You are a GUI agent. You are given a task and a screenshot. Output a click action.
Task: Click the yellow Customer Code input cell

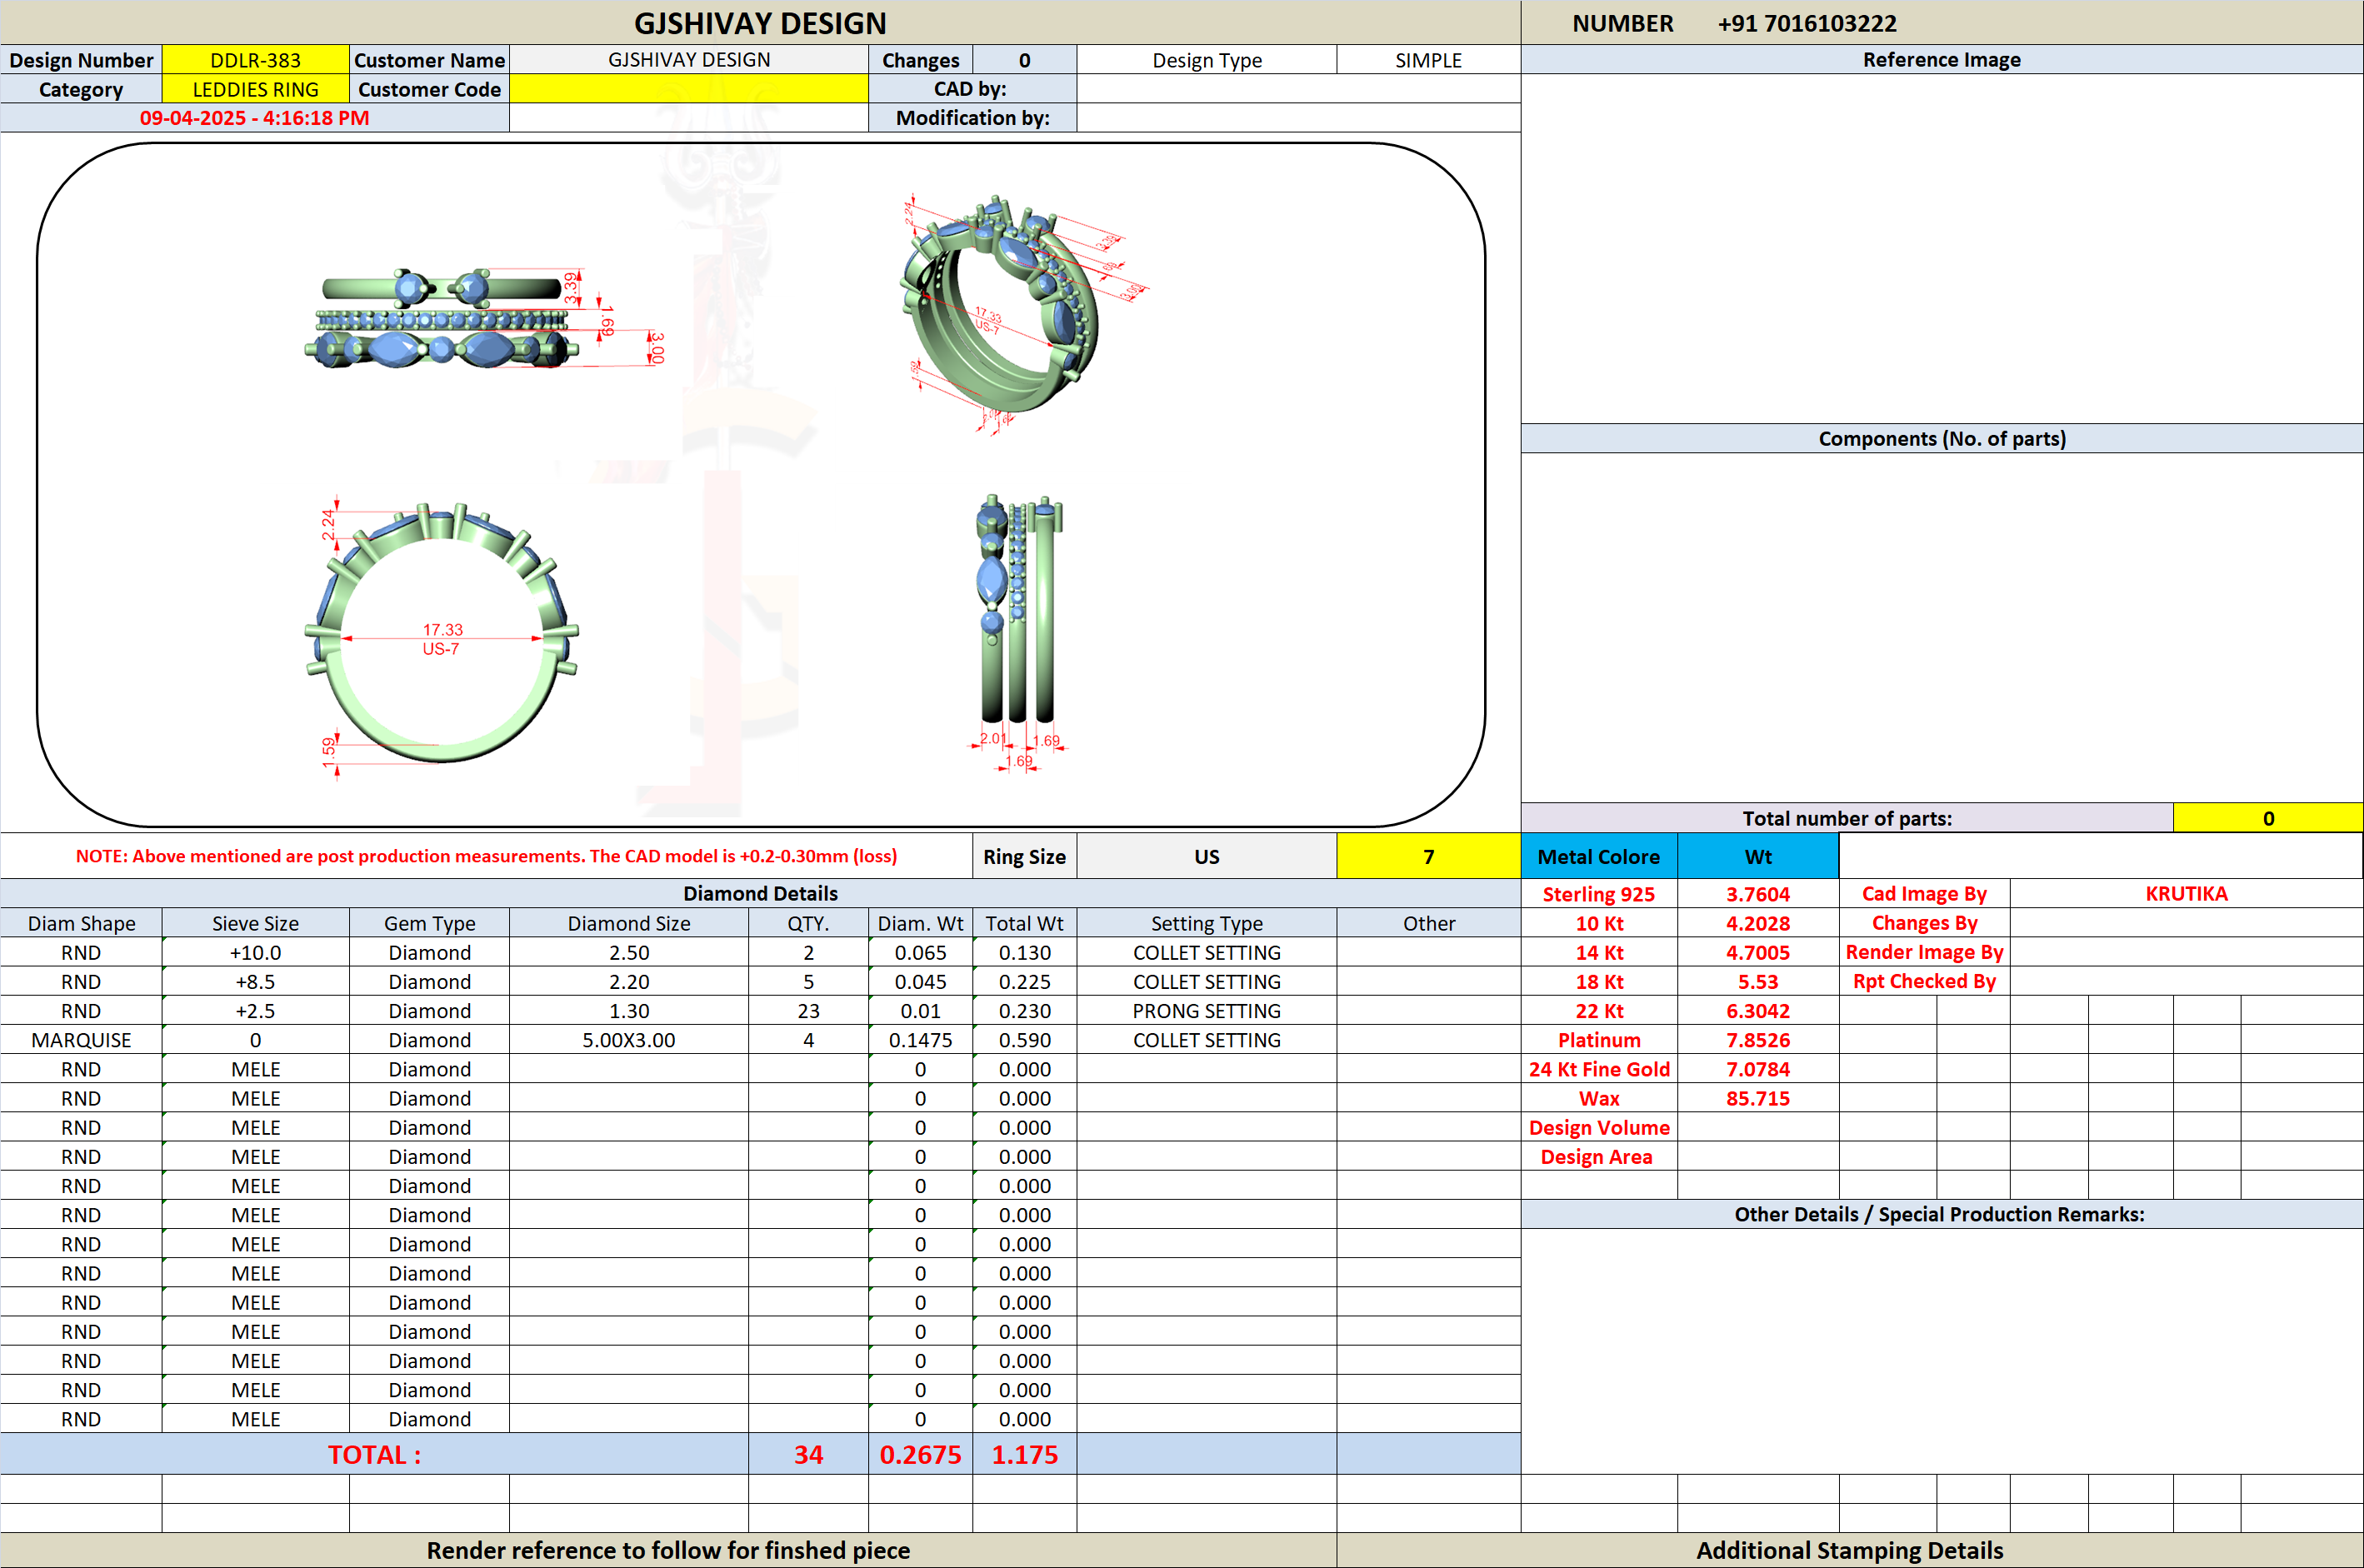pos(688,89)
